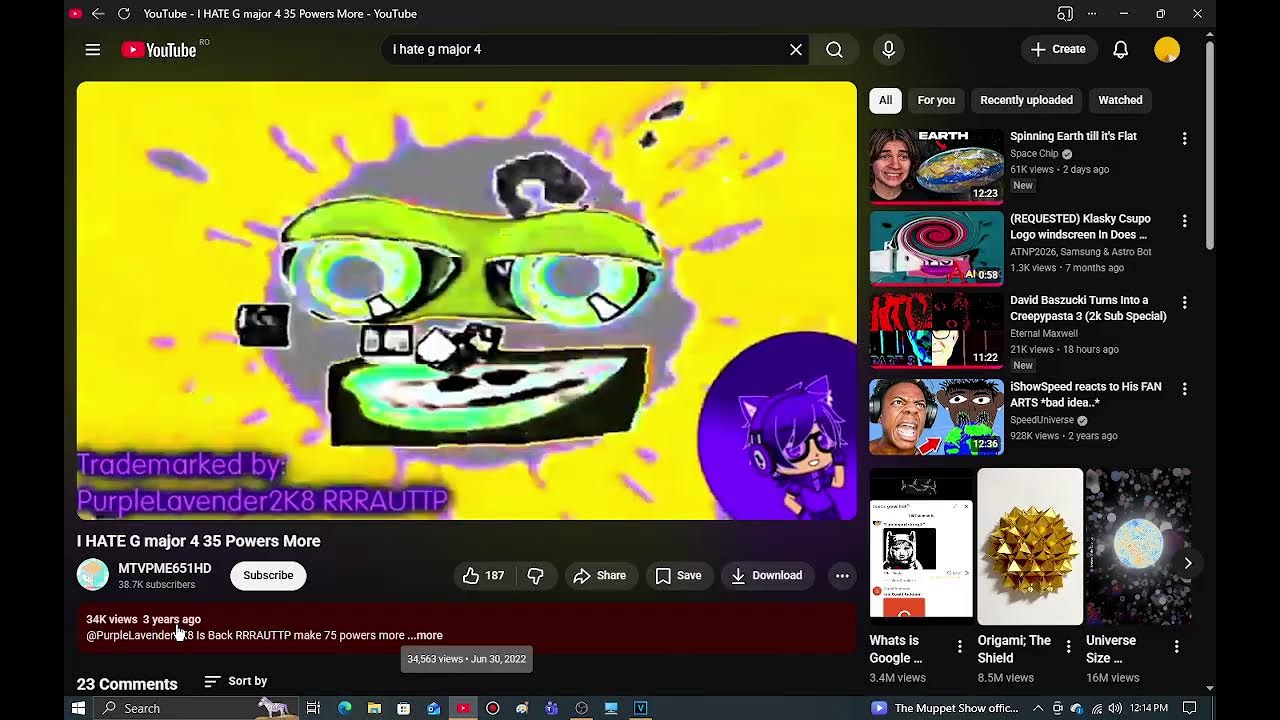1280x720 pixels.
Task: Dislike the video with thumbs down
Action: (x=536, y=575)
